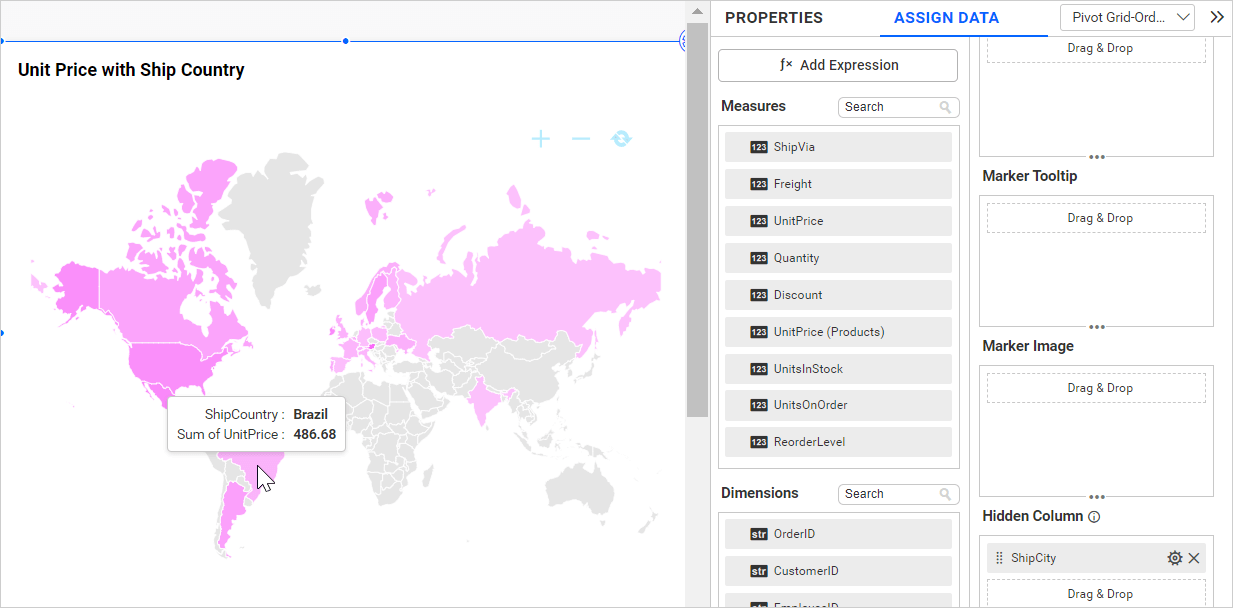Click the Hidden Column info icon
Image resolution: width=1233 pixels, height=608 pixels.
1094,517
